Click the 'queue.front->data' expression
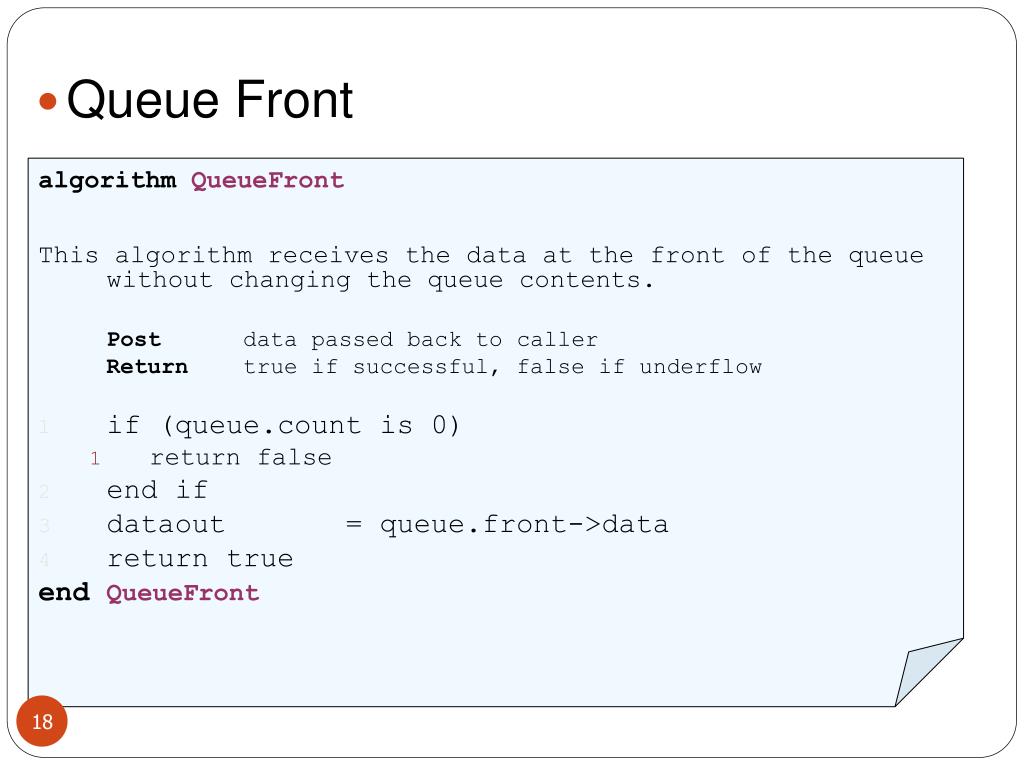The height and width of the screenshot is (768, 1024). (524, 524)
